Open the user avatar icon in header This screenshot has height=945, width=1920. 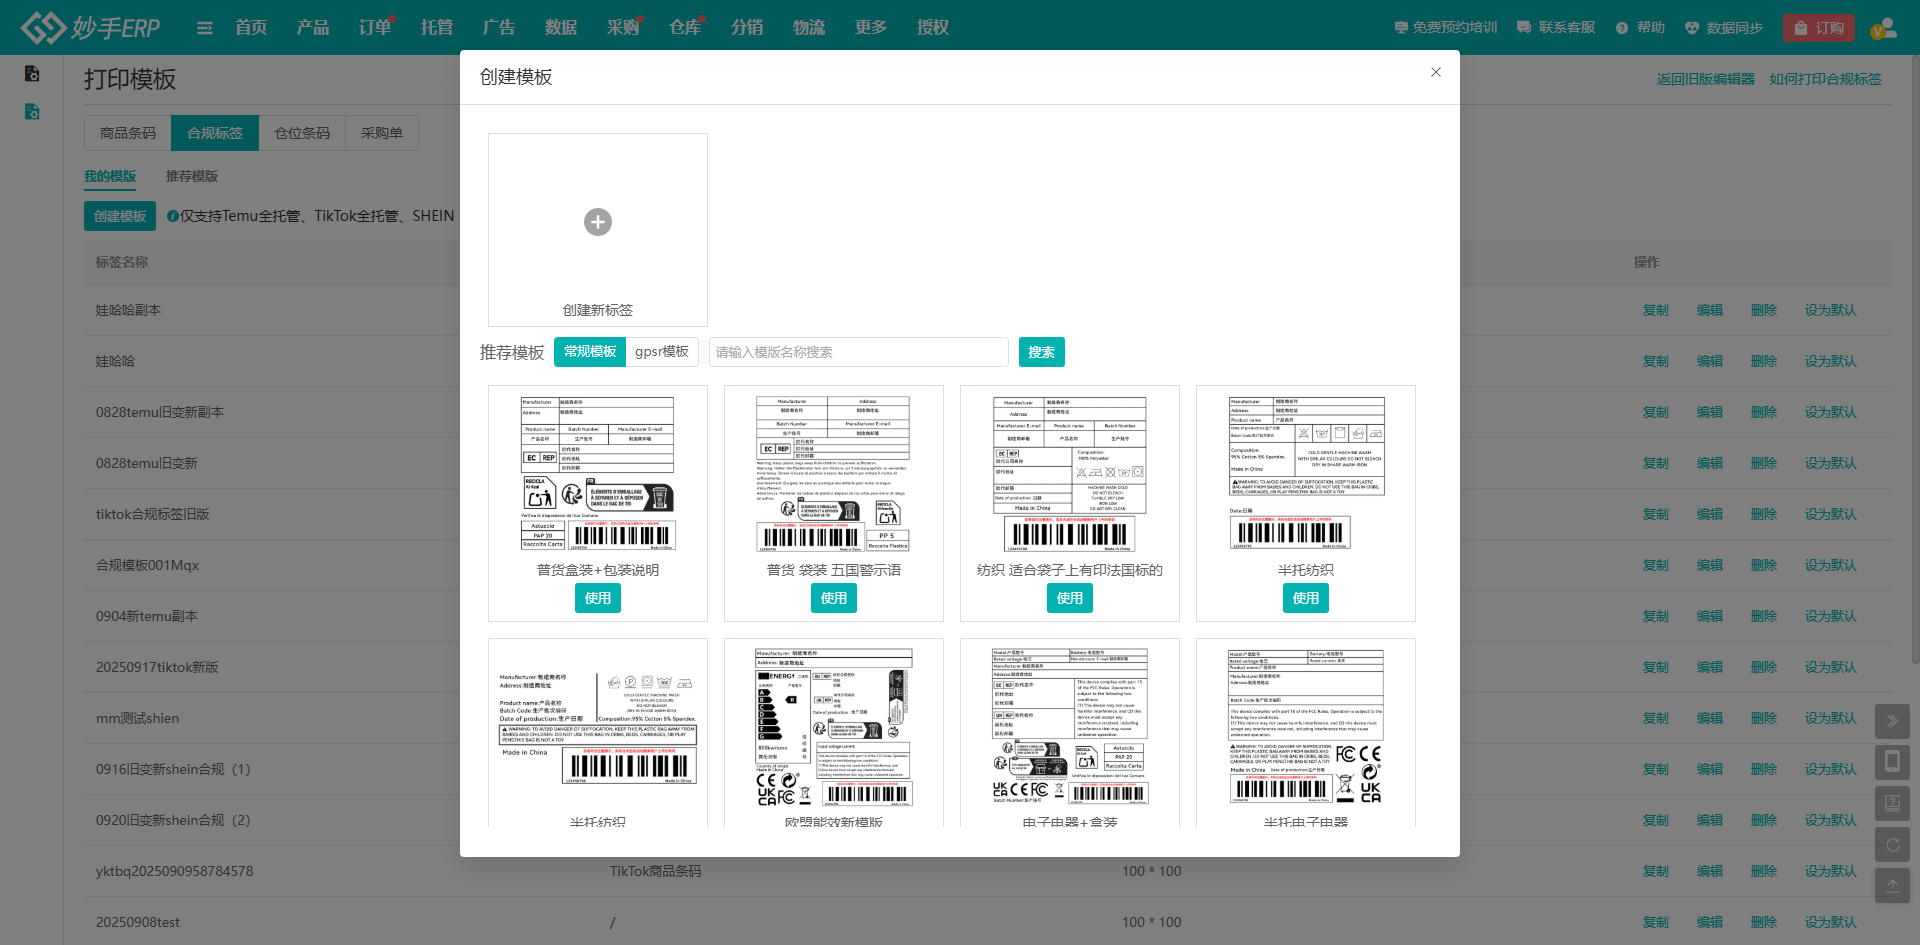pos(1883,28)
